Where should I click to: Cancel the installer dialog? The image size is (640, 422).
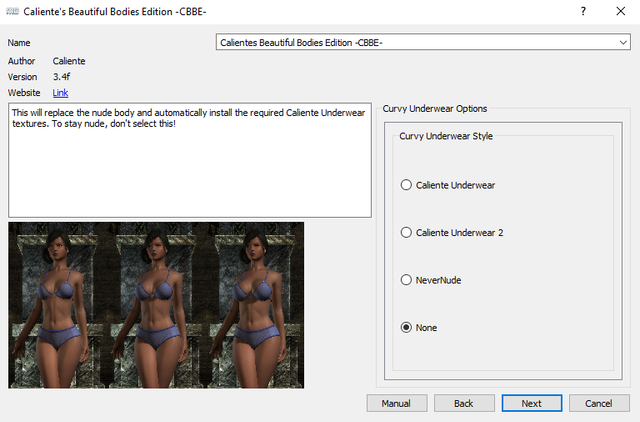(x=599, y=403)
